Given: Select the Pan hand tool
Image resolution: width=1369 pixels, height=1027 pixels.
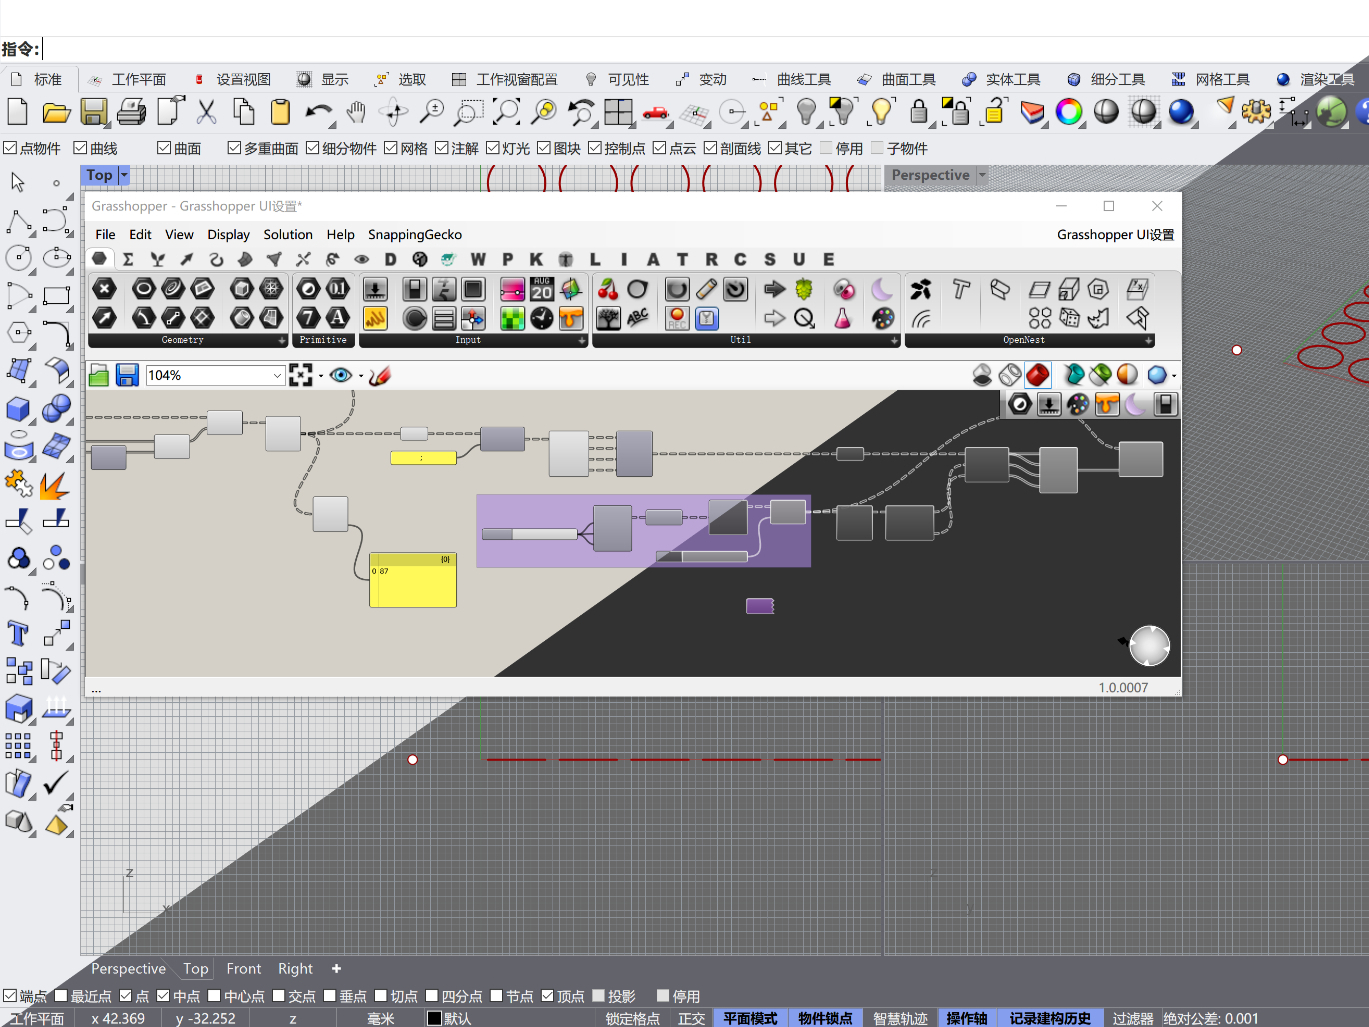Looking at the screenshot, I should click(x=356, y=112).
